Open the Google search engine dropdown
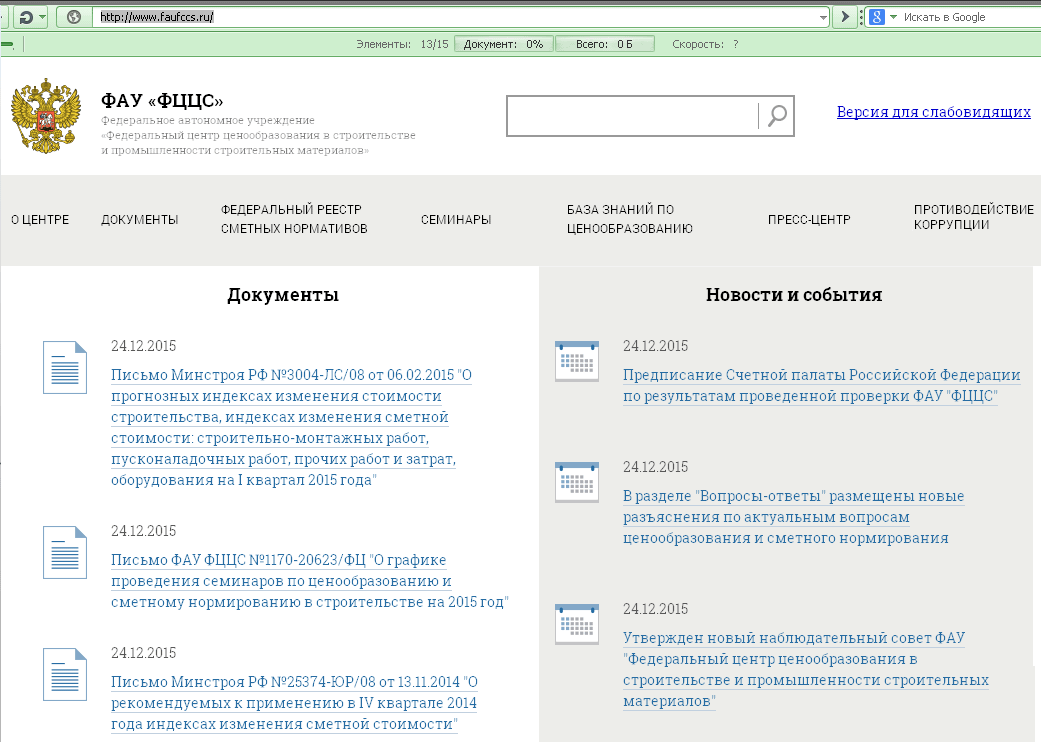This screenshot has width=1041, height=742. tap(893, 17)
